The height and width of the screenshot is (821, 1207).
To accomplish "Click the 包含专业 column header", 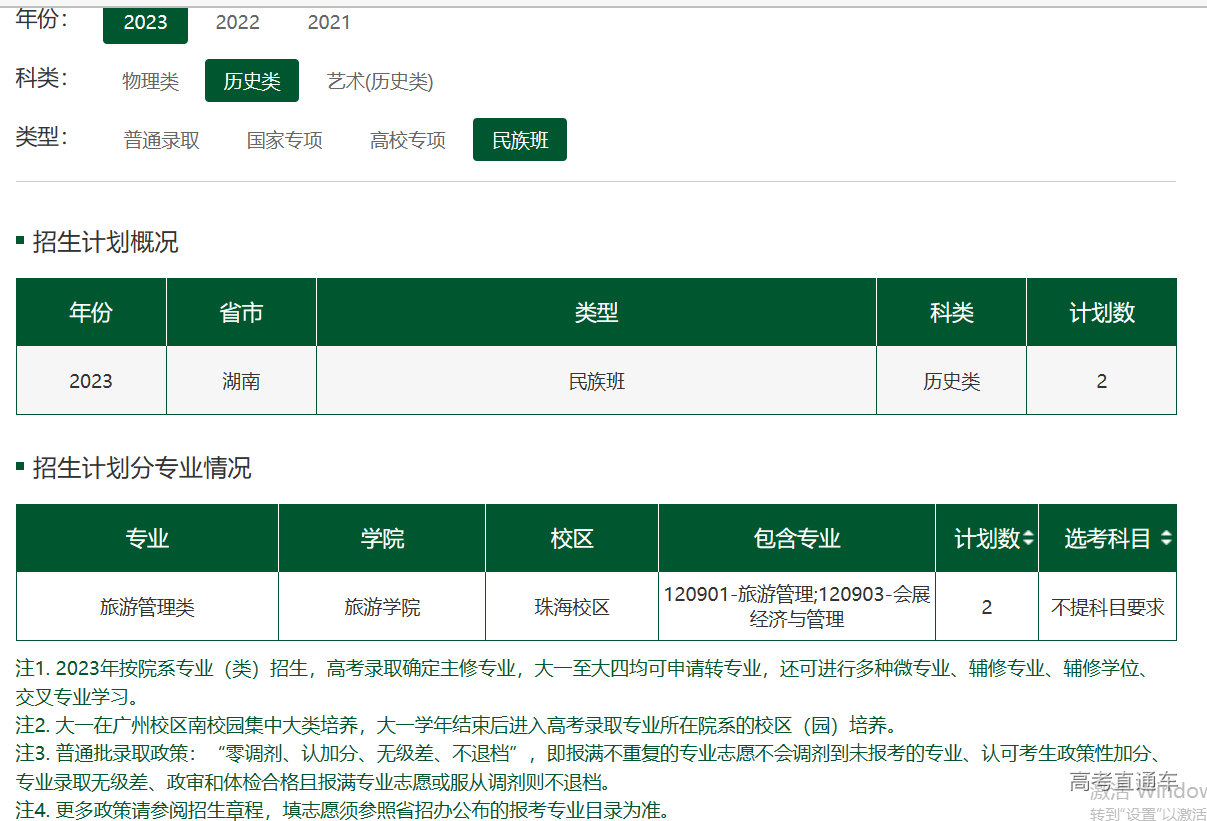I will 797,539.
